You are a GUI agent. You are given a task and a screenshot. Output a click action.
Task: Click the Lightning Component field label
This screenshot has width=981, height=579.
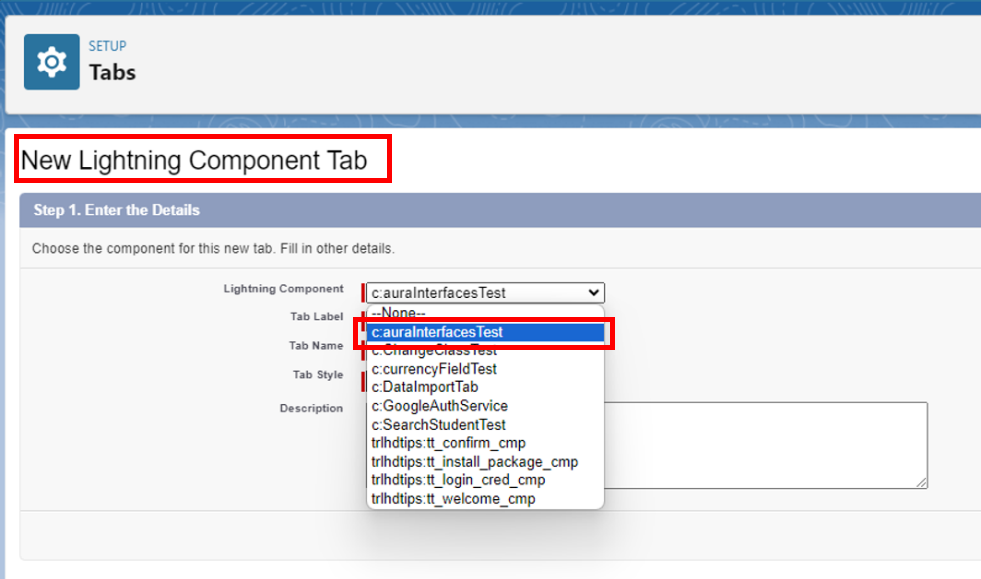283,289
